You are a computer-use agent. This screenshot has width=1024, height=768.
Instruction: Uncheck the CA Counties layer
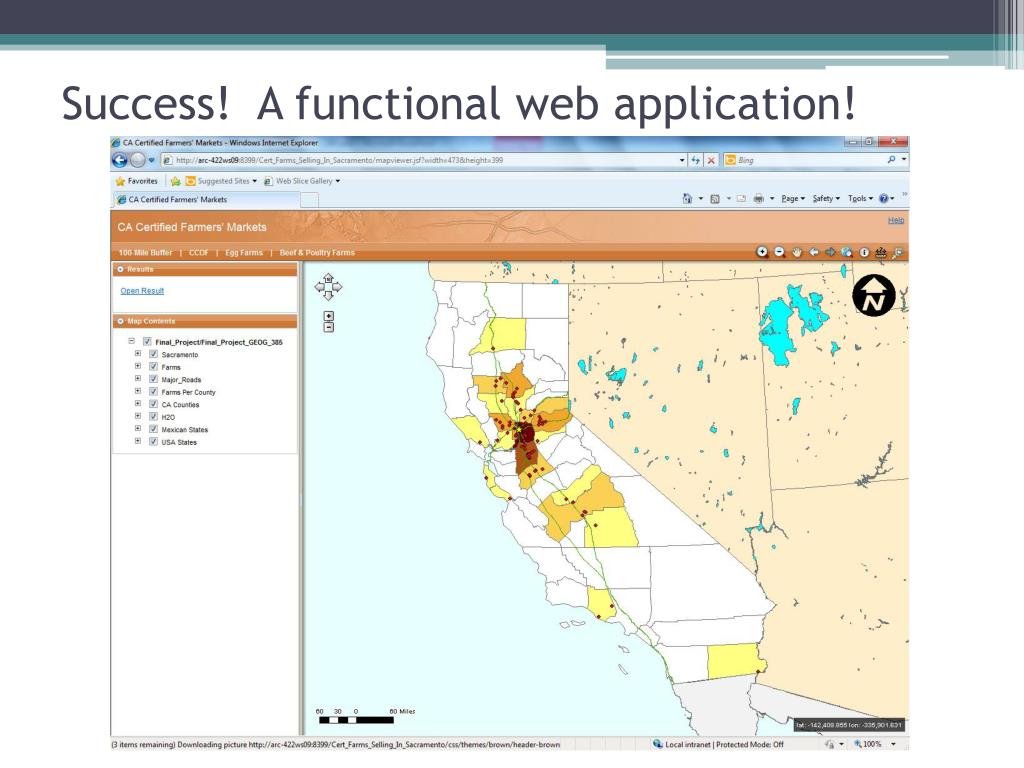point(153,404)
